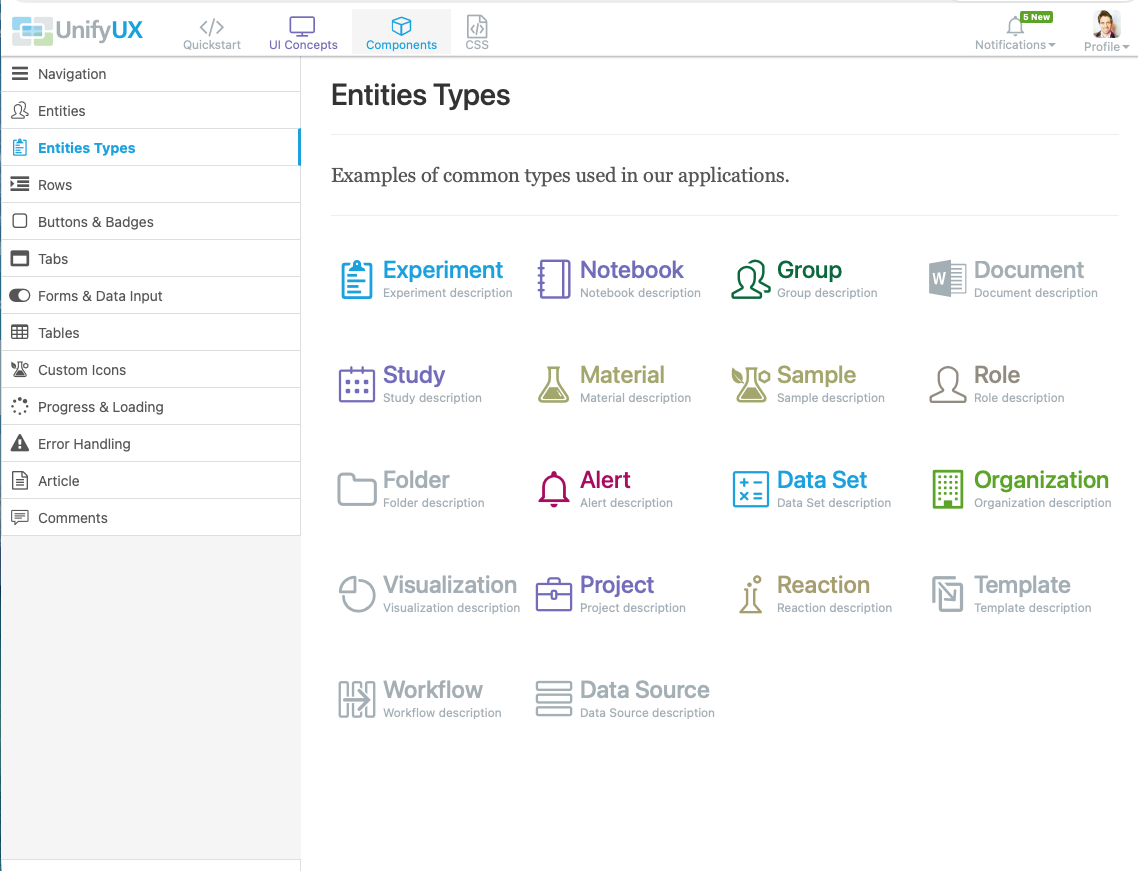Select Custom Icons in the sidebar

pos(84,369)
